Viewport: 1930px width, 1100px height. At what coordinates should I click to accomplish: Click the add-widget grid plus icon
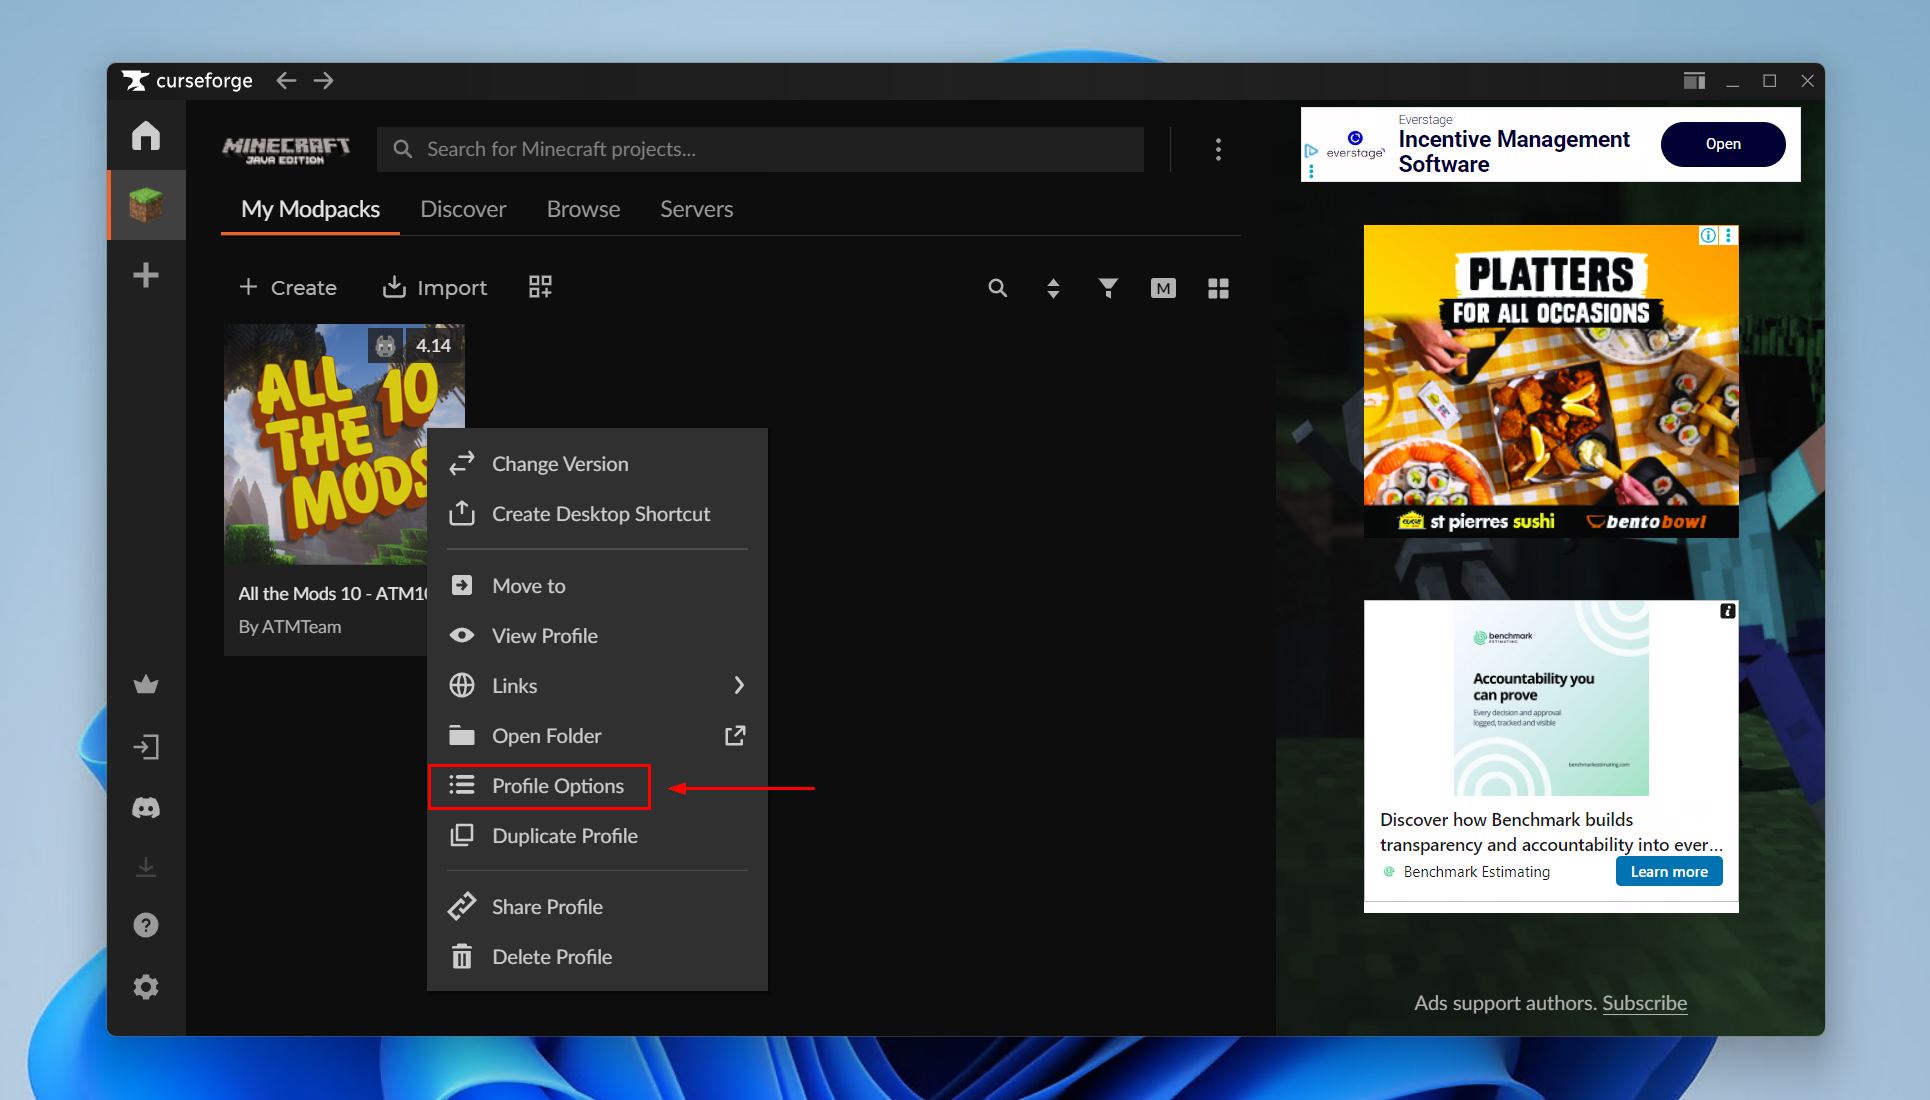pos(540,287)
